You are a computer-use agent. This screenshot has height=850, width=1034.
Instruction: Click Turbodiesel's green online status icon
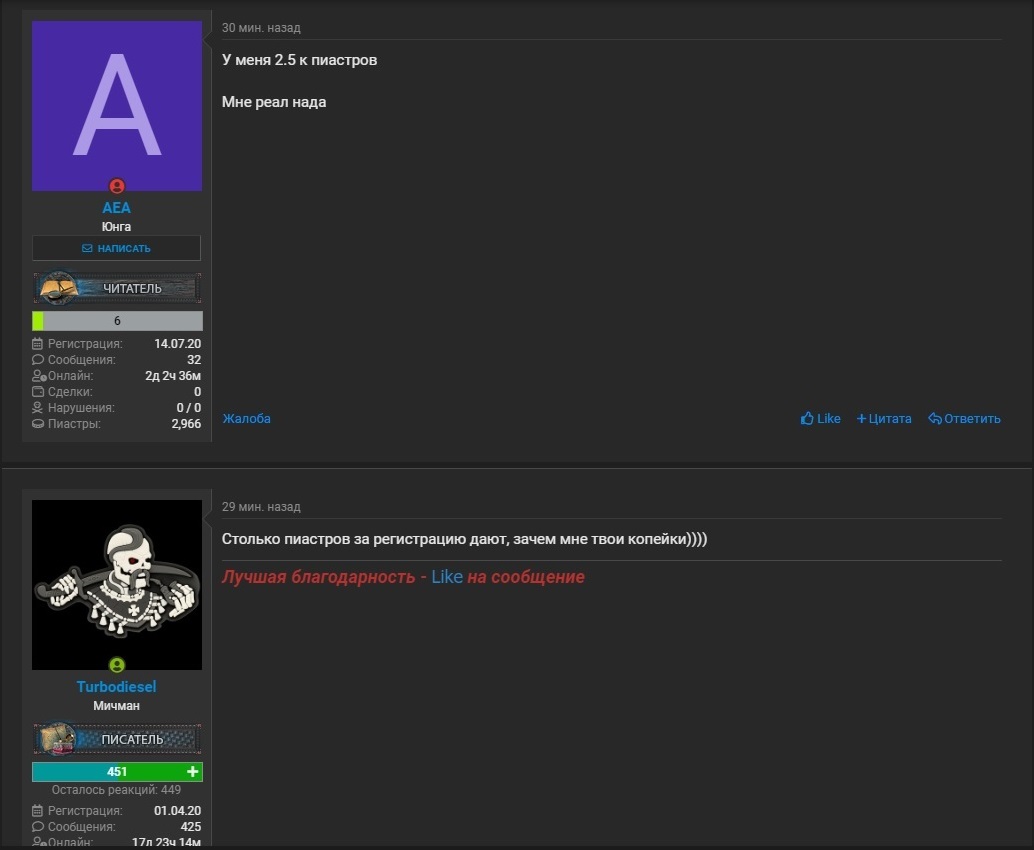point(117,665)
